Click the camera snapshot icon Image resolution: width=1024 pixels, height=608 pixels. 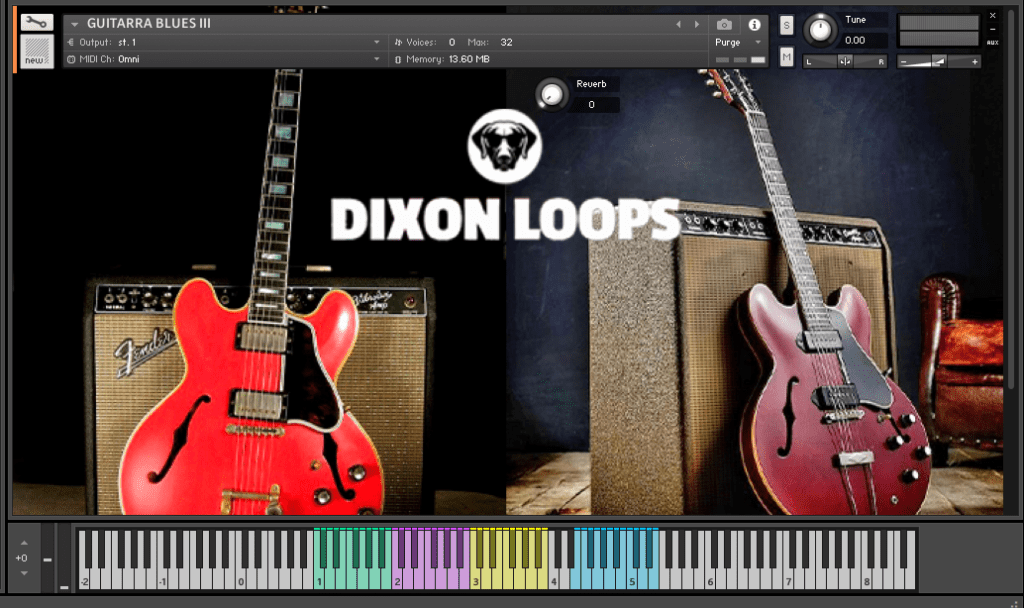(724, 24)
